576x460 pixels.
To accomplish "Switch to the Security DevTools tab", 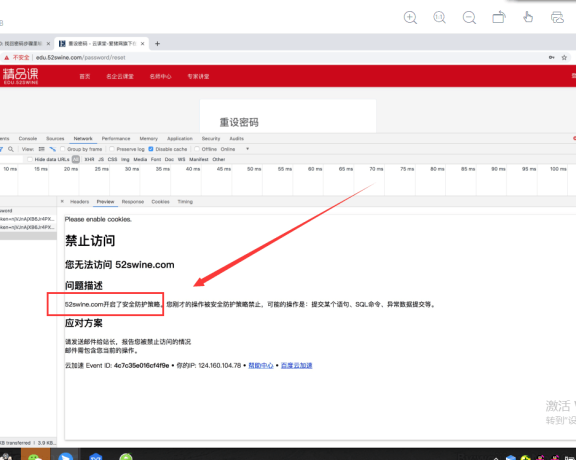I will click(211, 139).
